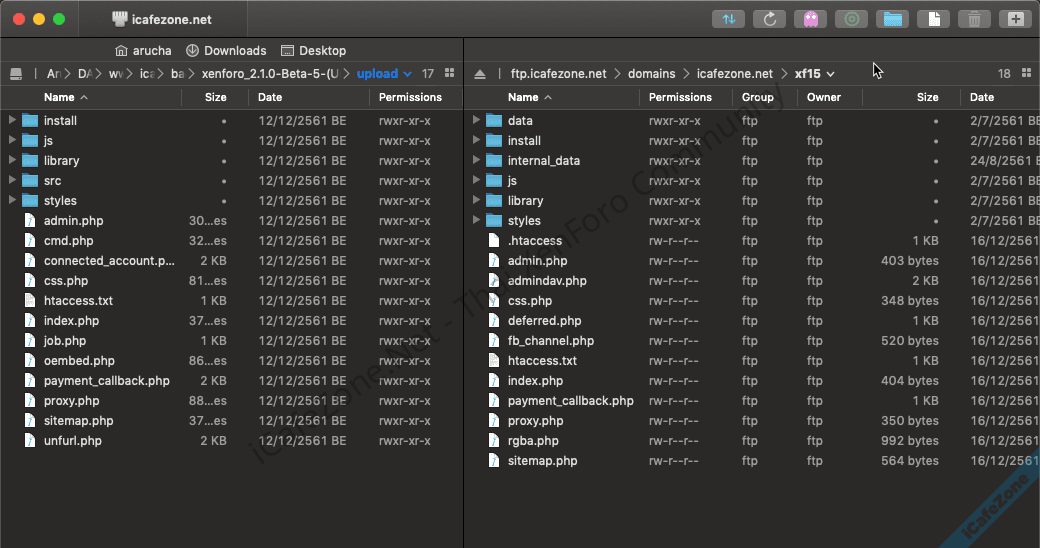The width and height of the screenshot is (1040, 548).
Task: Expand the remote internal_data folder
Action: [x=476, y=161]
